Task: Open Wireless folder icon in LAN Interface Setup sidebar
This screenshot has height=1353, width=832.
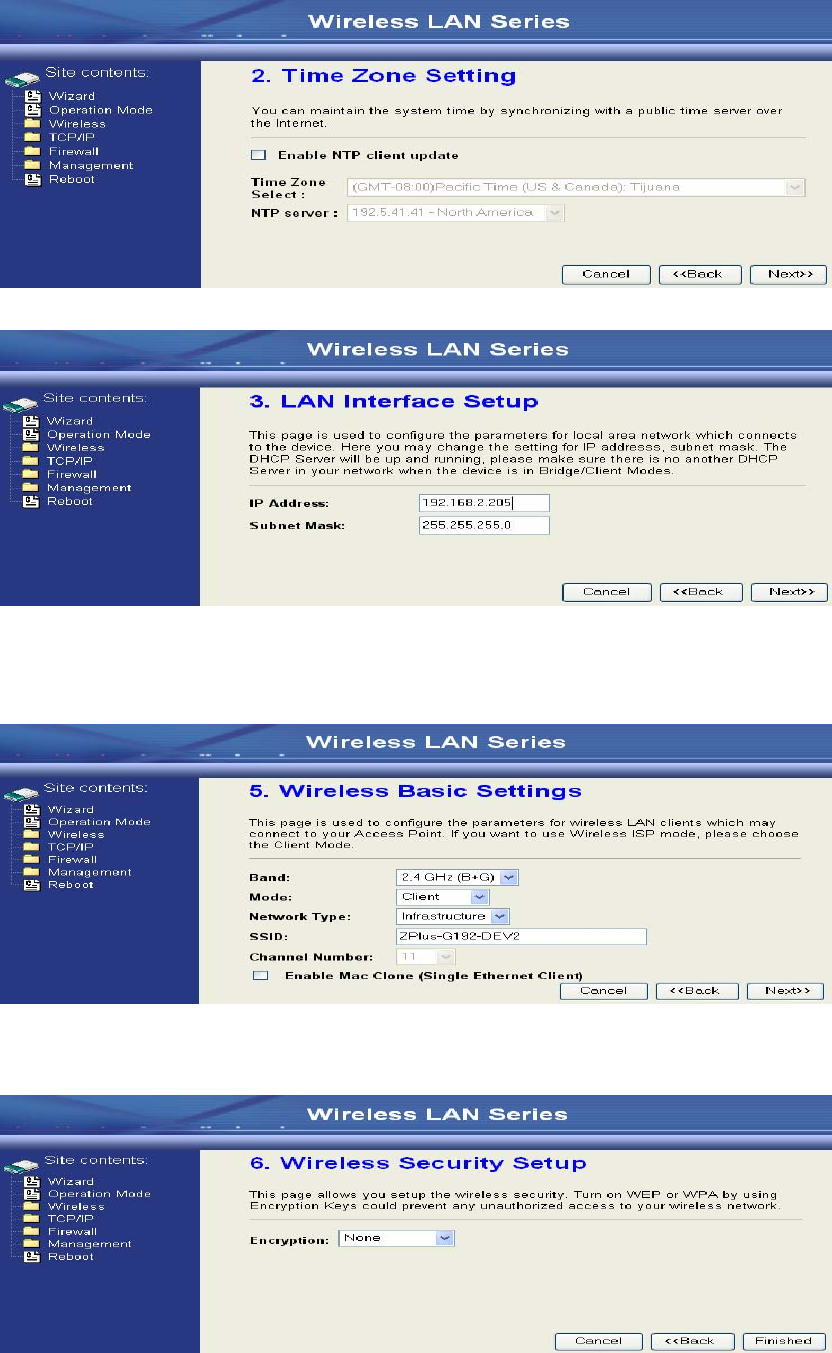Action: click(x=32, y=448)
